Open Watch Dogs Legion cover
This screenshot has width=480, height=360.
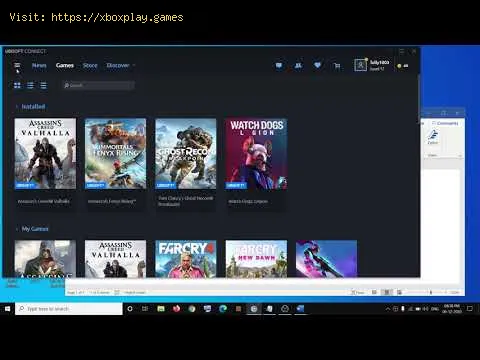coord(256,154)
